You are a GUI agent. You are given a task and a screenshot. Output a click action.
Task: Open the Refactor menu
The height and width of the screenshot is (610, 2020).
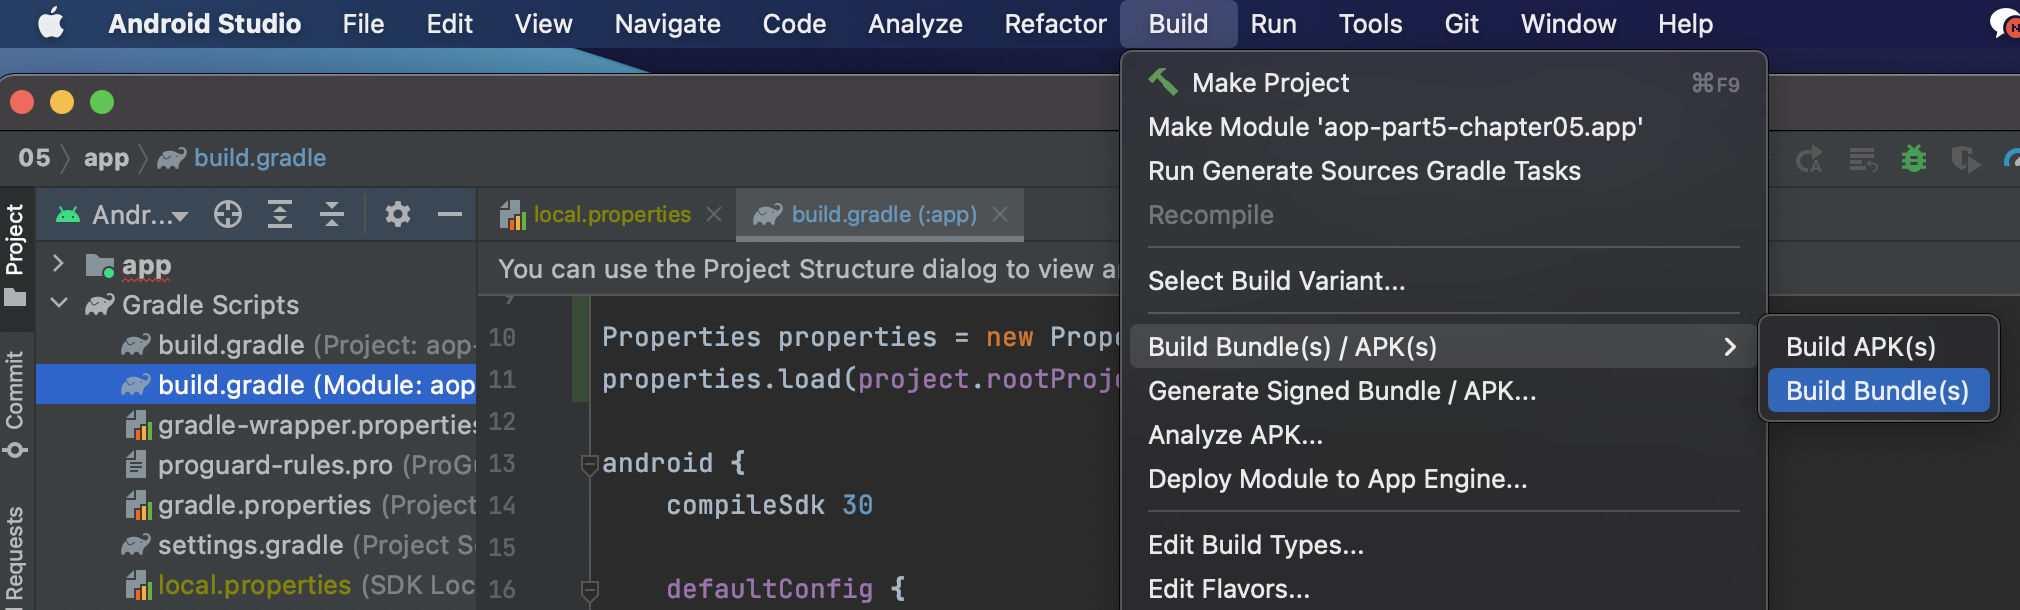pyautogui.click(x=1055, y=23)
